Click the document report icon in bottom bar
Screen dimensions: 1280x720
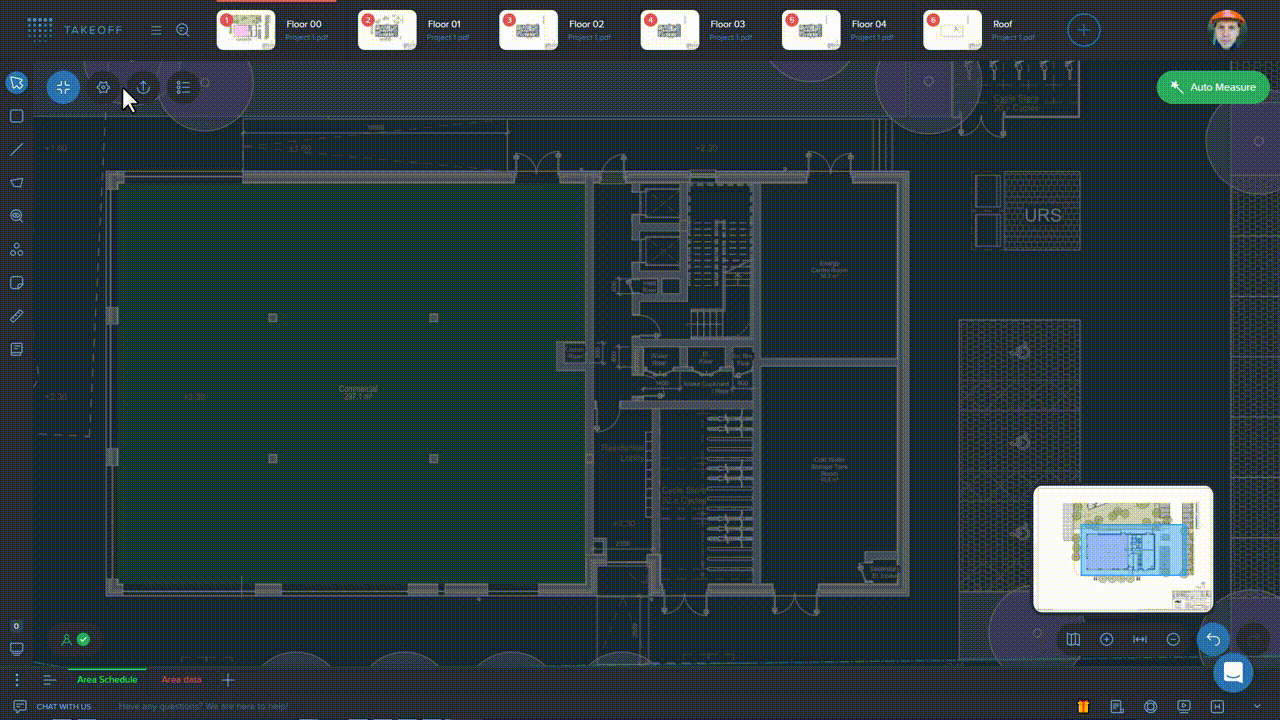[x=1116, y=706]
